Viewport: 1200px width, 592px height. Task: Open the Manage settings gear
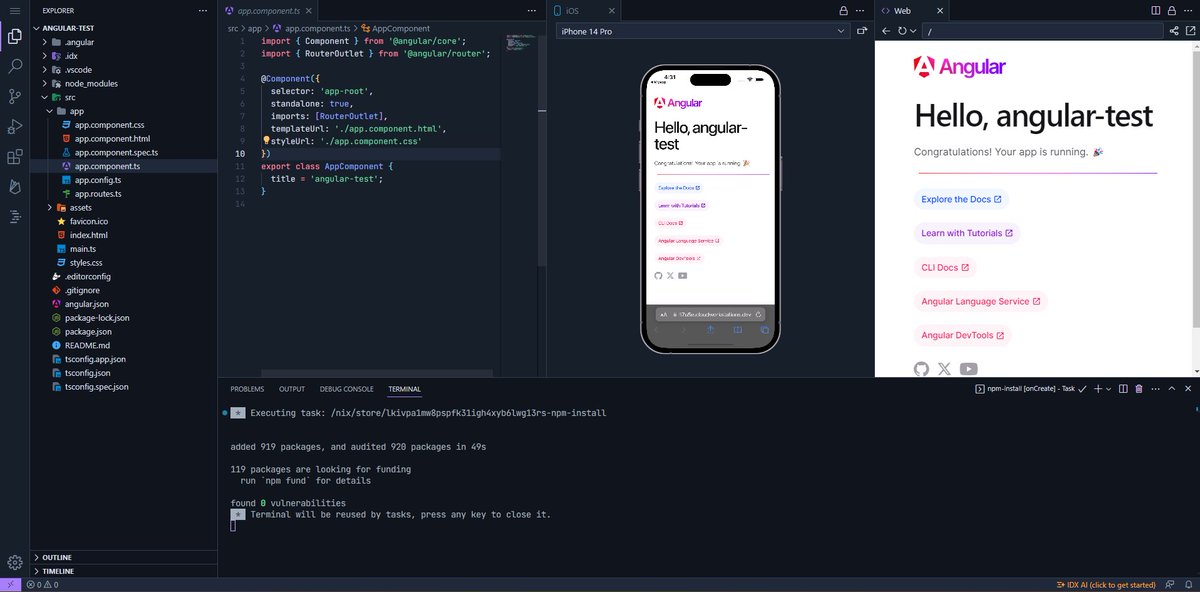[x=15, y=562]
